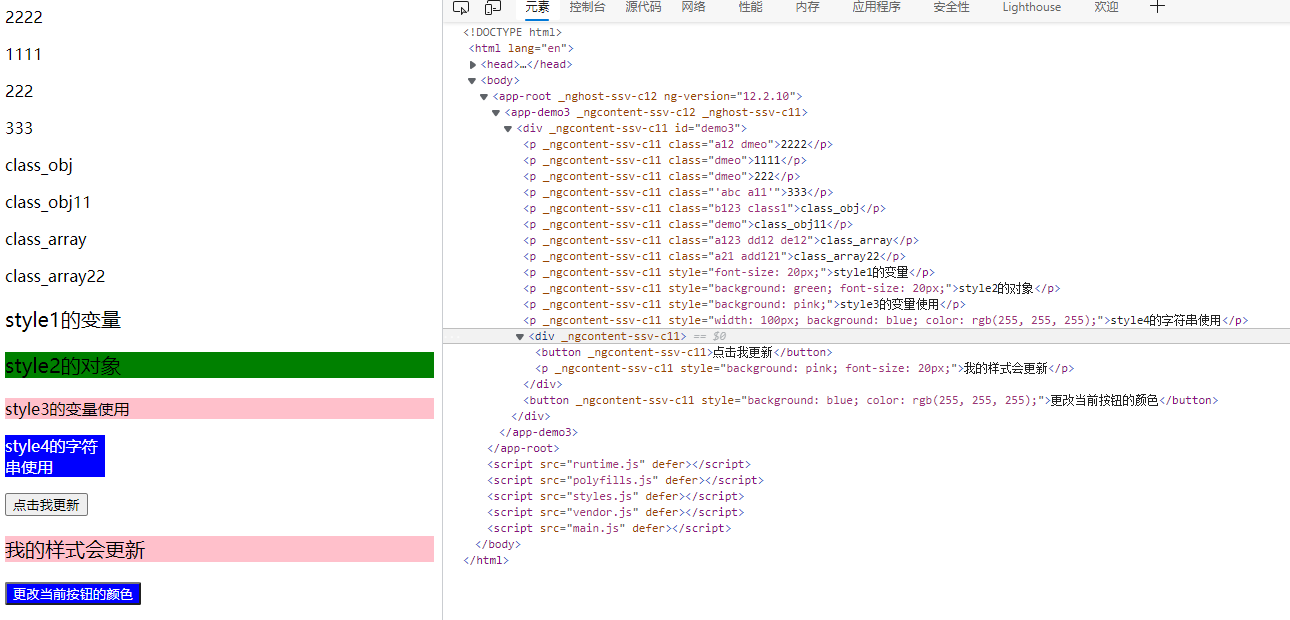Click the 2222 paragraph on the page

24,17
